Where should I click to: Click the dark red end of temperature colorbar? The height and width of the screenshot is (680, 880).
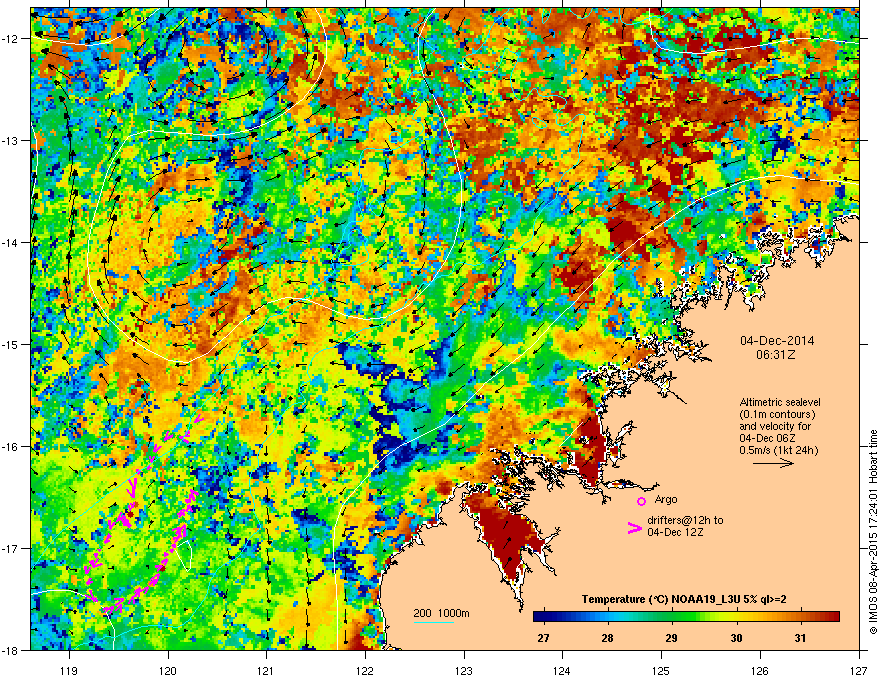coord(833,617)
